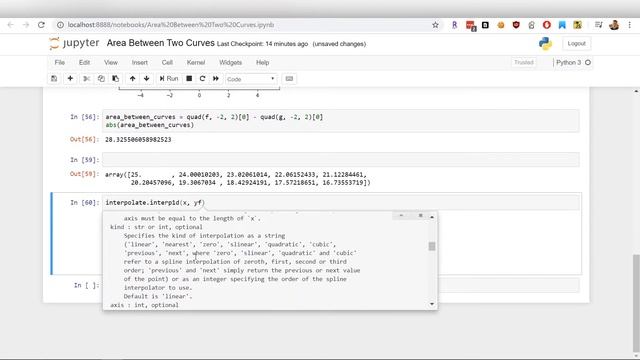The image size is (640, 360).
Task: Cut selected cells with scissors icon
Action: pos(87,79)
